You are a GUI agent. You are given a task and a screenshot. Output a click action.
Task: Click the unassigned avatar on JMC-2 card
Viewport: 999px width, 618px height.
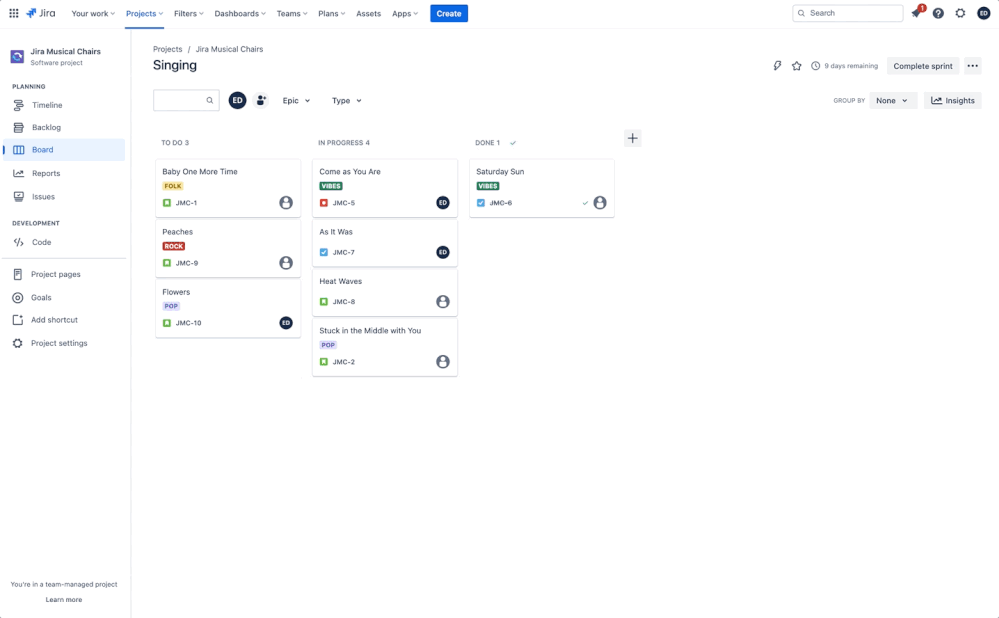click(x=443, y=361)
